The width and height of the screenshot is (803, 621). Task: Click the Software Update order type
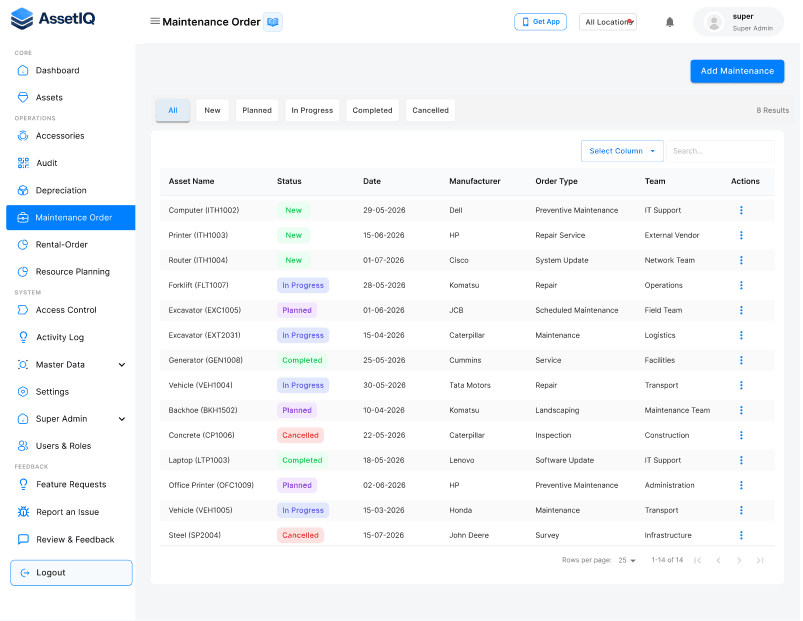click(564, 460)
